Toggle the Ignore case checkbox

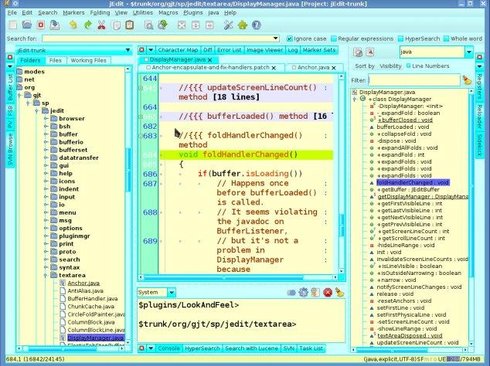pos(290,39)
